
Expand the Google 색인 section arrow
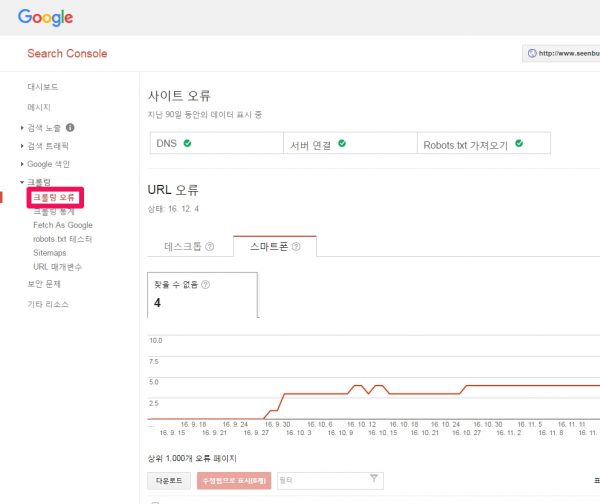click(22, 164)
